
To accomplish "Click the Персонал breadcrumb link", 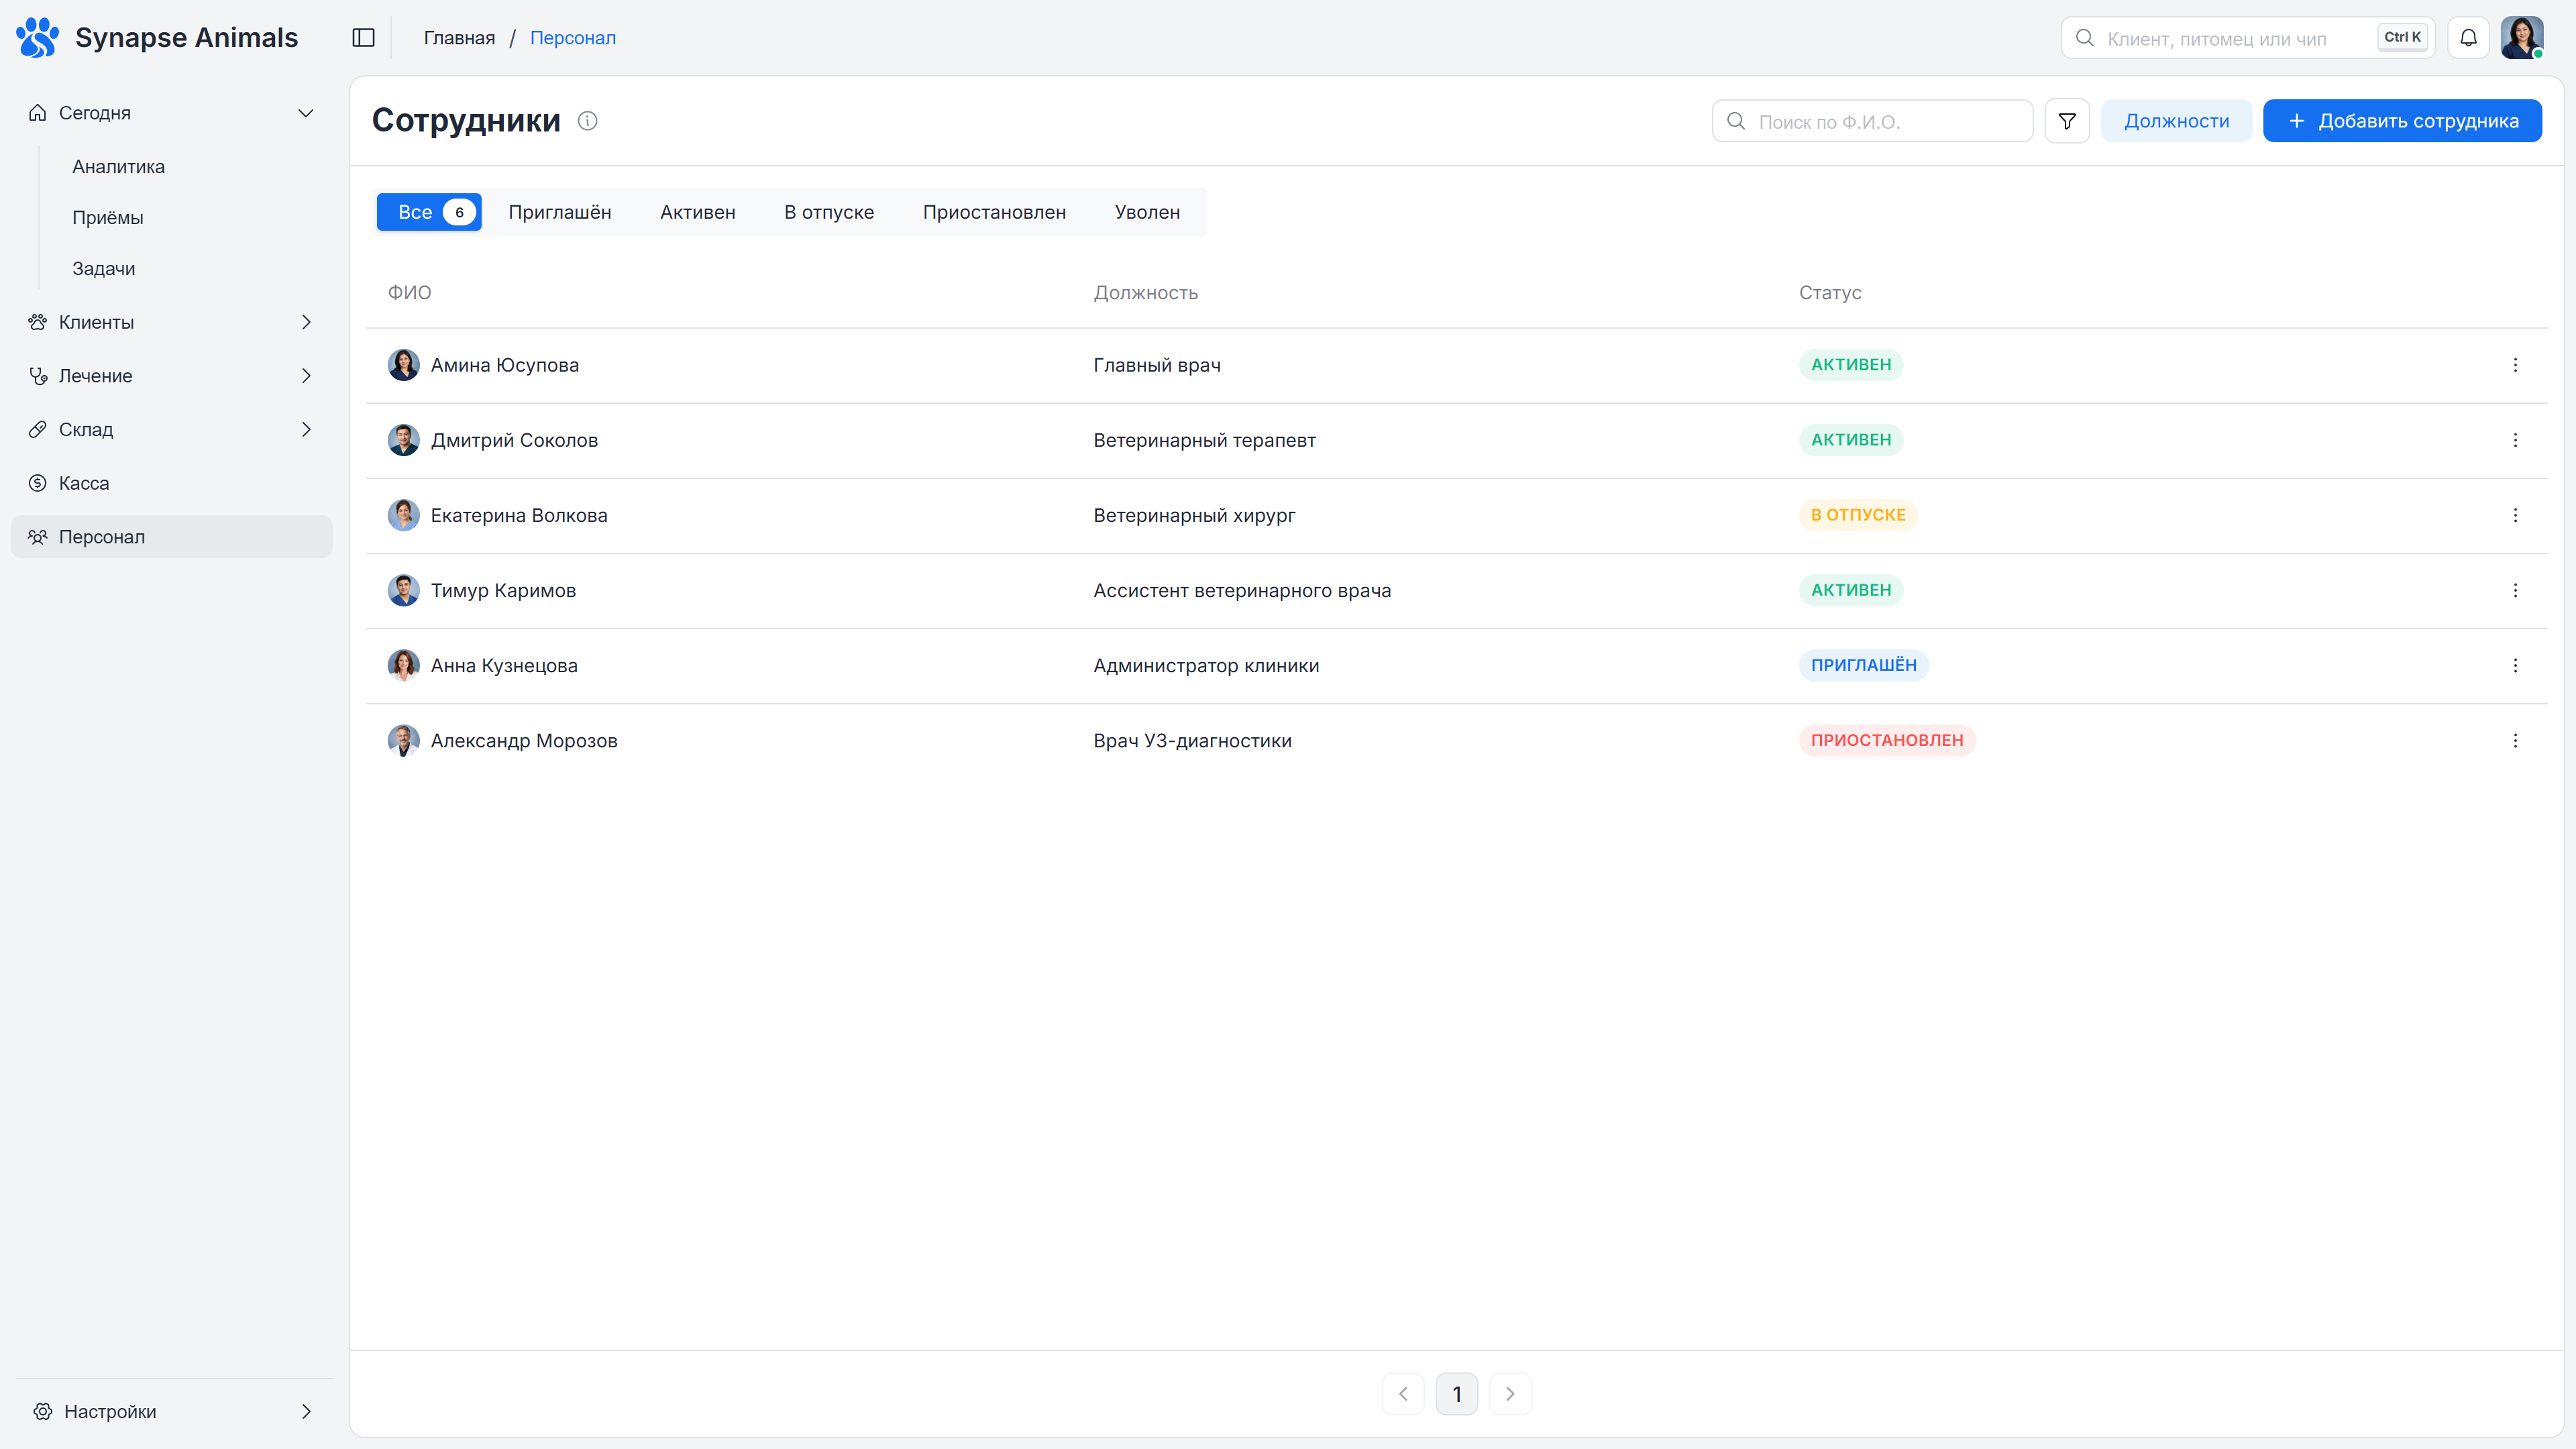I will click(x=573, y=38).
